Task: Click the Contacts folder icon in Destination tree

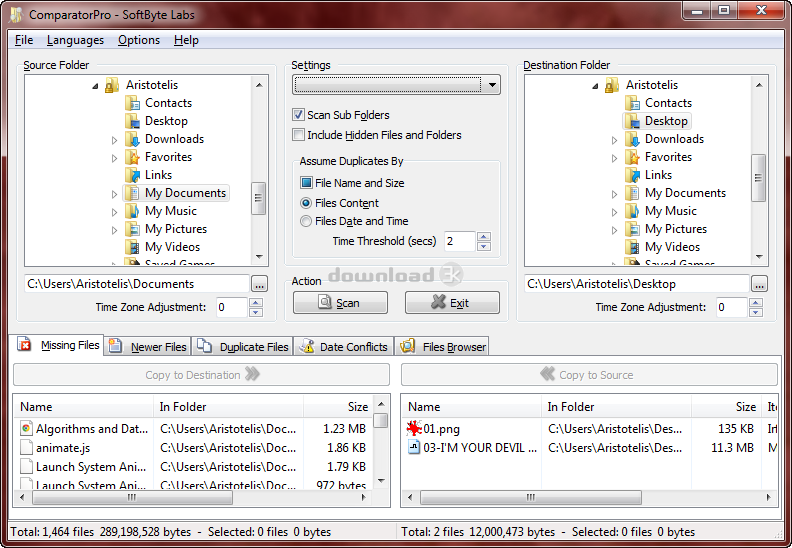Action: [x=632, y=103]
